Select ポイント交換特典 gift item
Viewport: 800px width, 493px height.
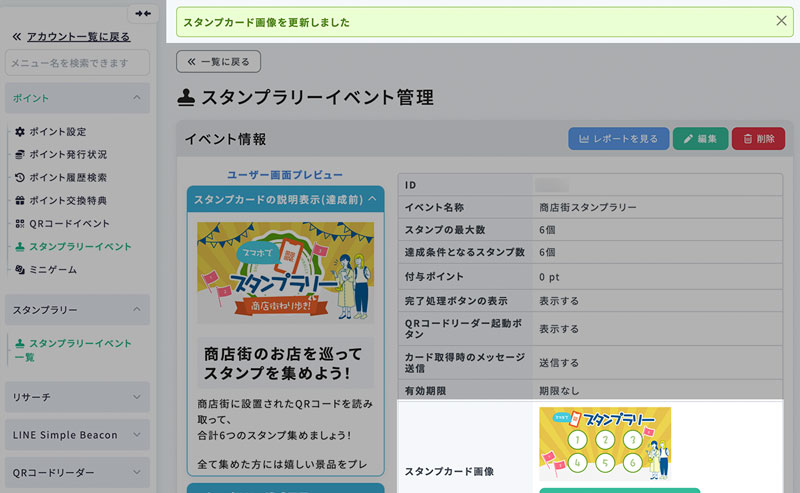(x=67, y=201)
